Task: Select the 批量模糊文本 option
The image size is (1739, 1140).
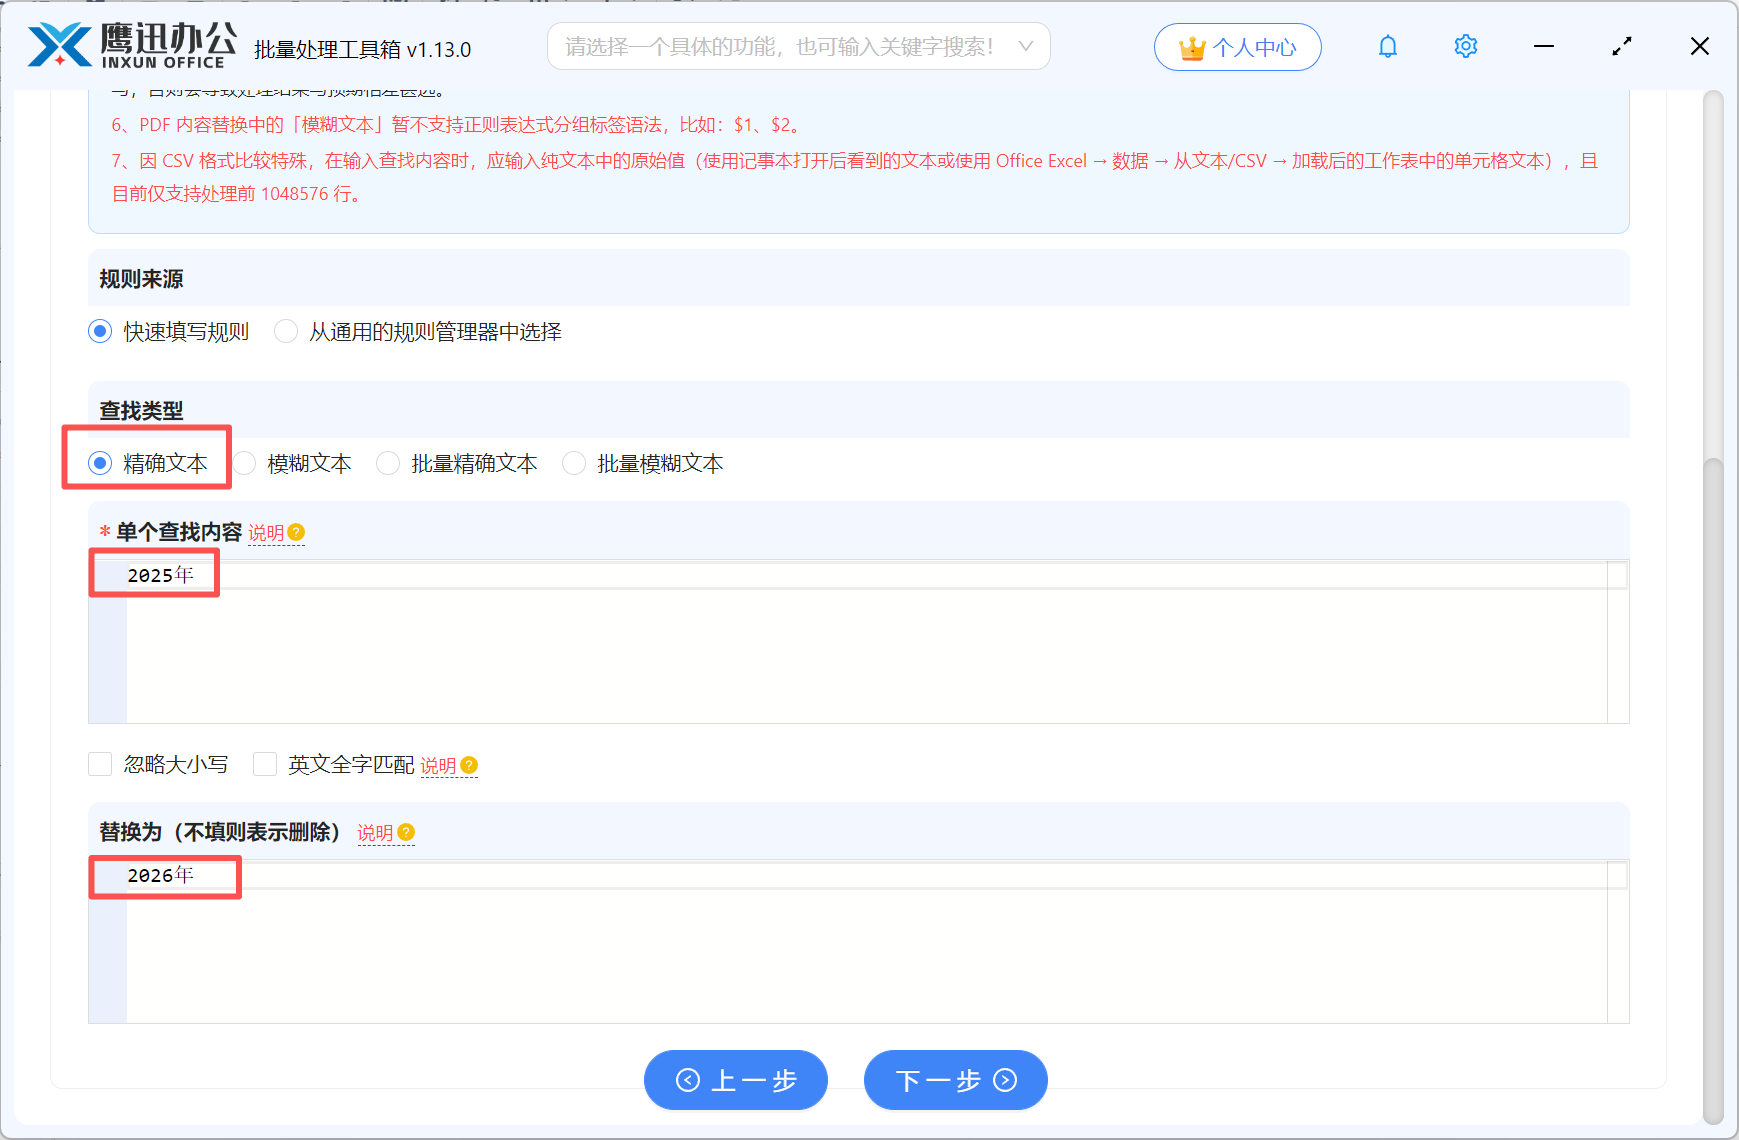Action: coord(574,463)
